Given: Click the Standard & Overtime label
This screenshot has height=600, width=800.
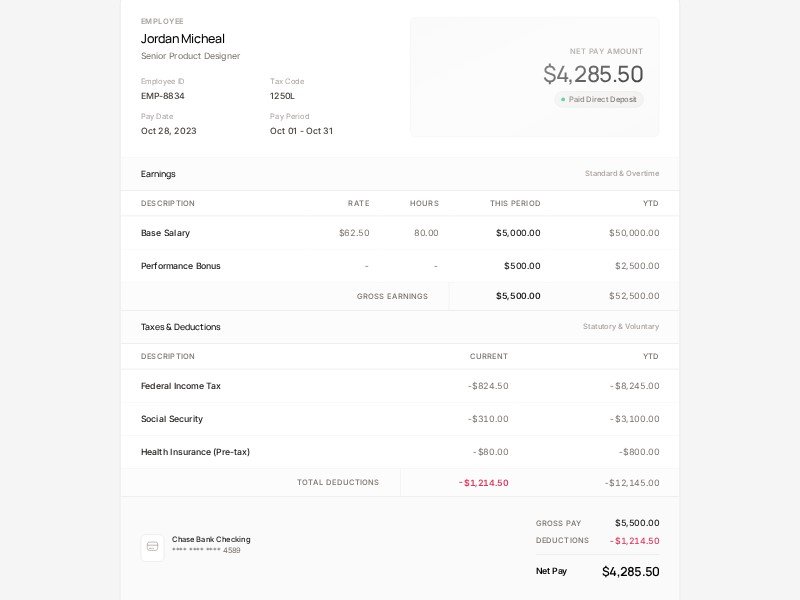Looking at the screenshot, I should coord(621,173).
